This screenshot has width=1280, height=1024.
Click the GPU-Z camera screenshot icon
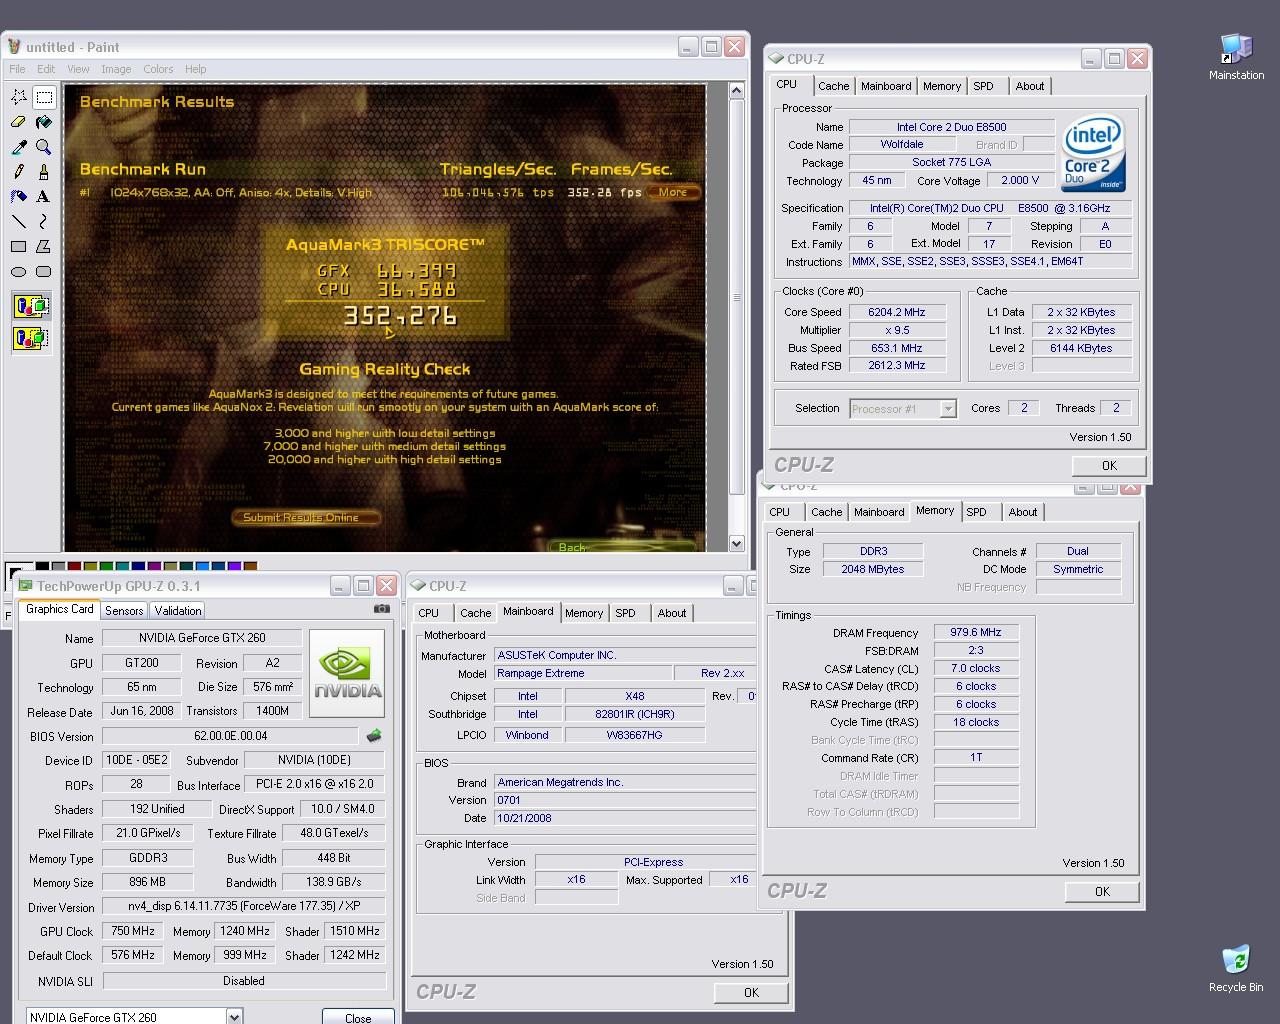382,608
